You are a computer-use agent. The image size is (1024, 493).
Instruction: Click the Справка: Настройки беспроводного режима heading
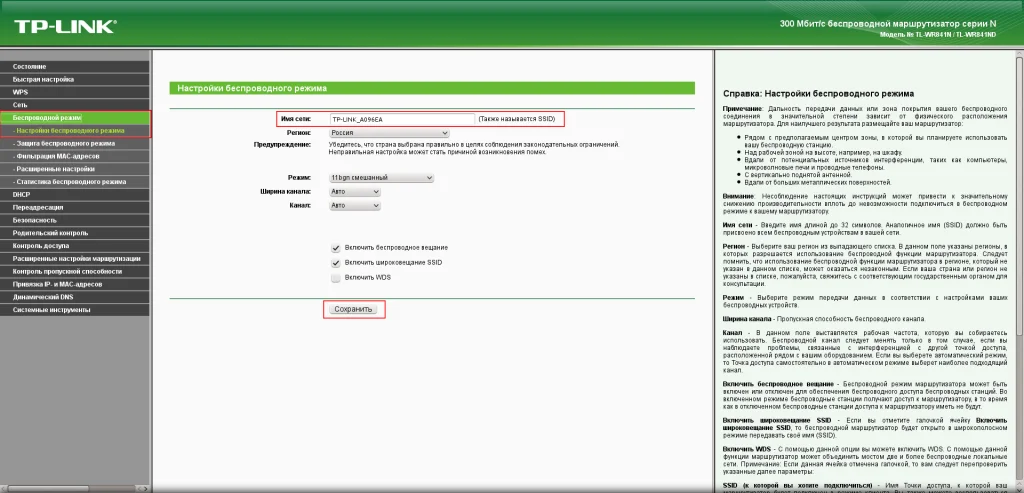[x=818, y=94]
